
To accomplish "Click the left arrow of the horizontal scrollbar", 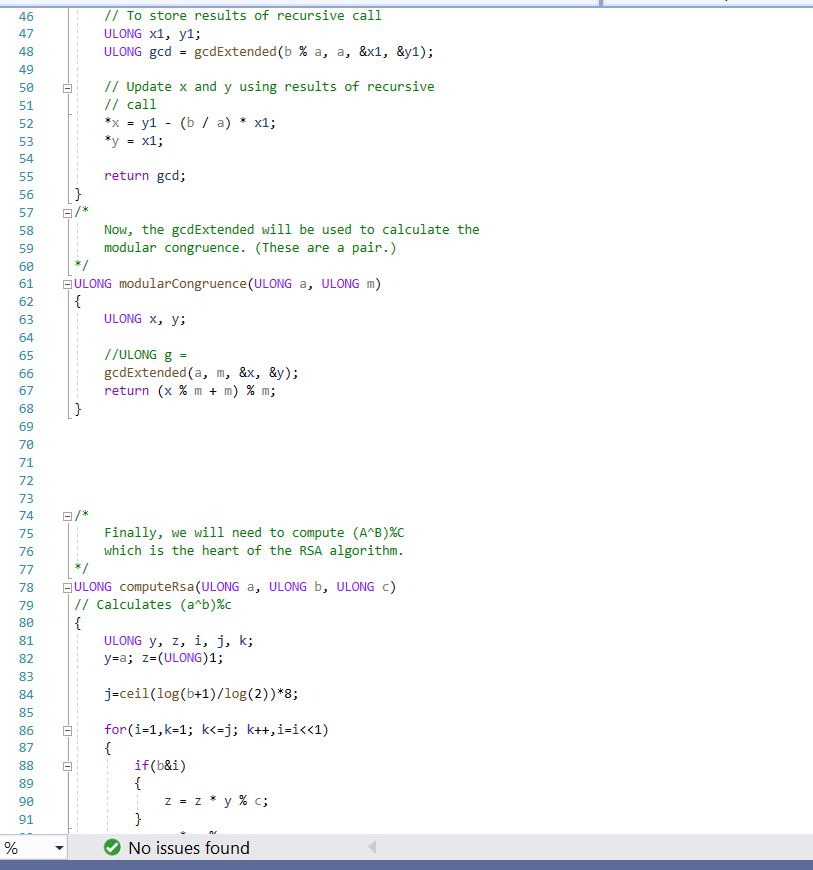I will tap(372, 847).
